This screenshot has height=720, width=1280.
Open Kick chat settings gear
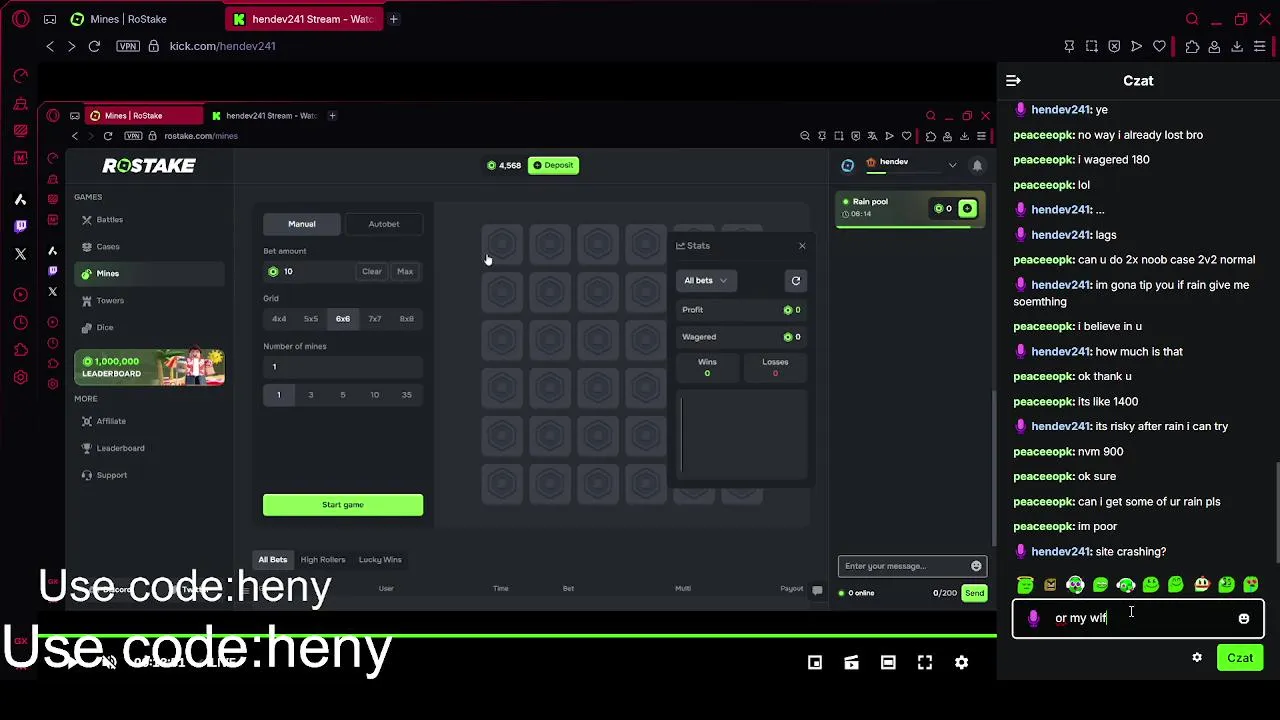(1197, 658)
